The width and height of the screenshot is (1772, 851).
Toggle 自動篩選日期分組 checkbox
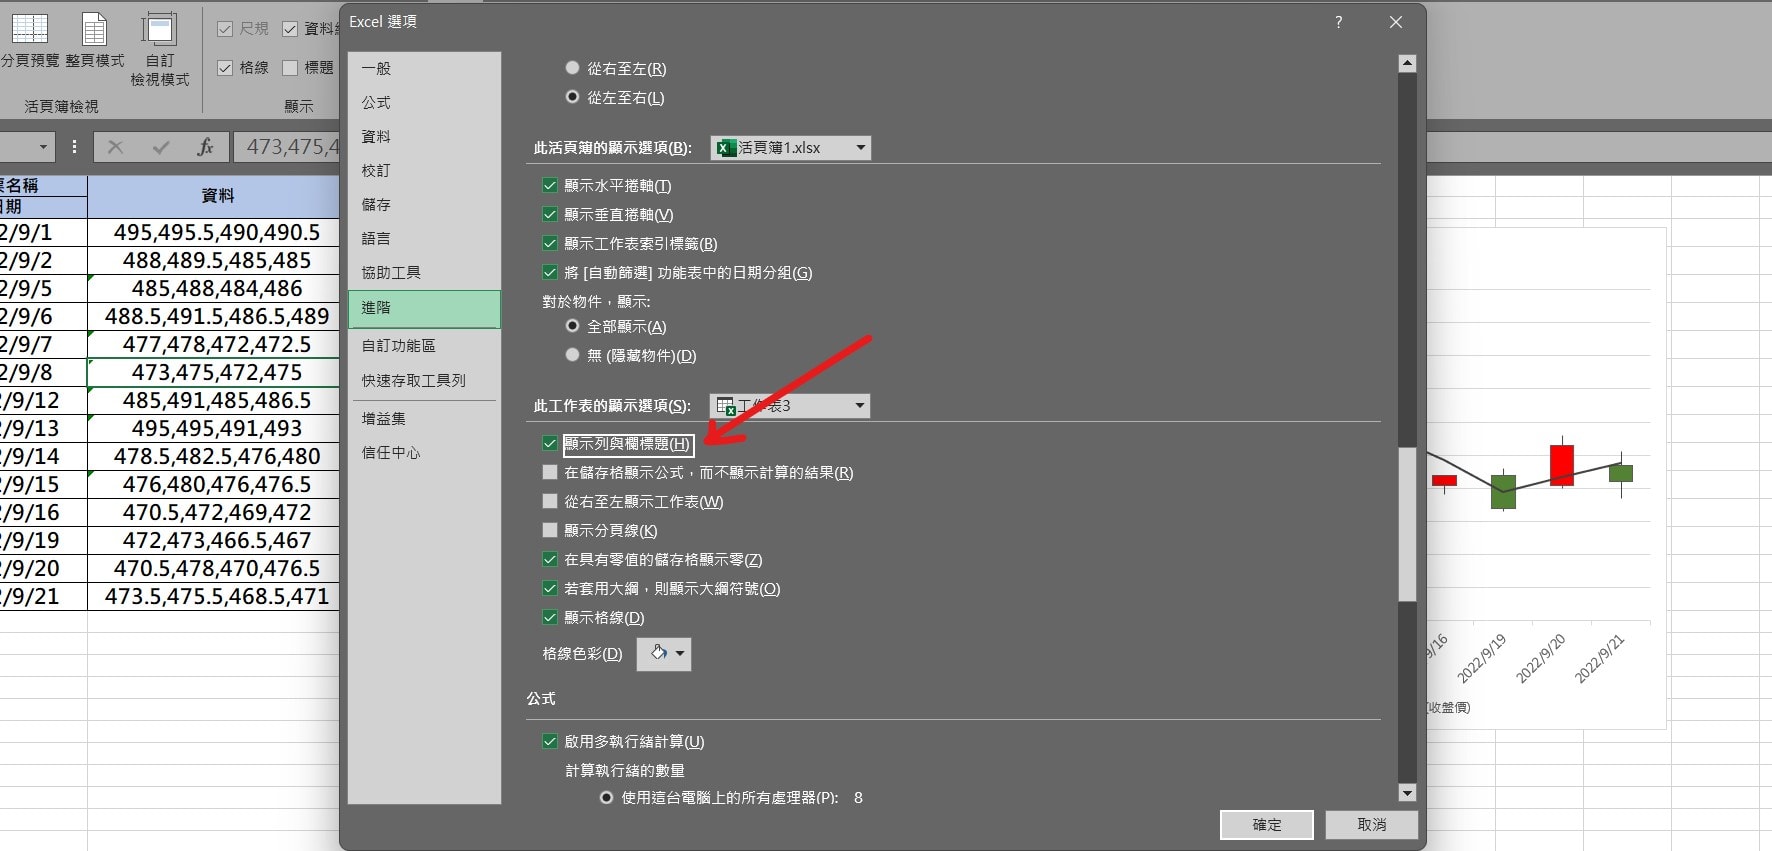pyautogui.click(x=550, y=272)
